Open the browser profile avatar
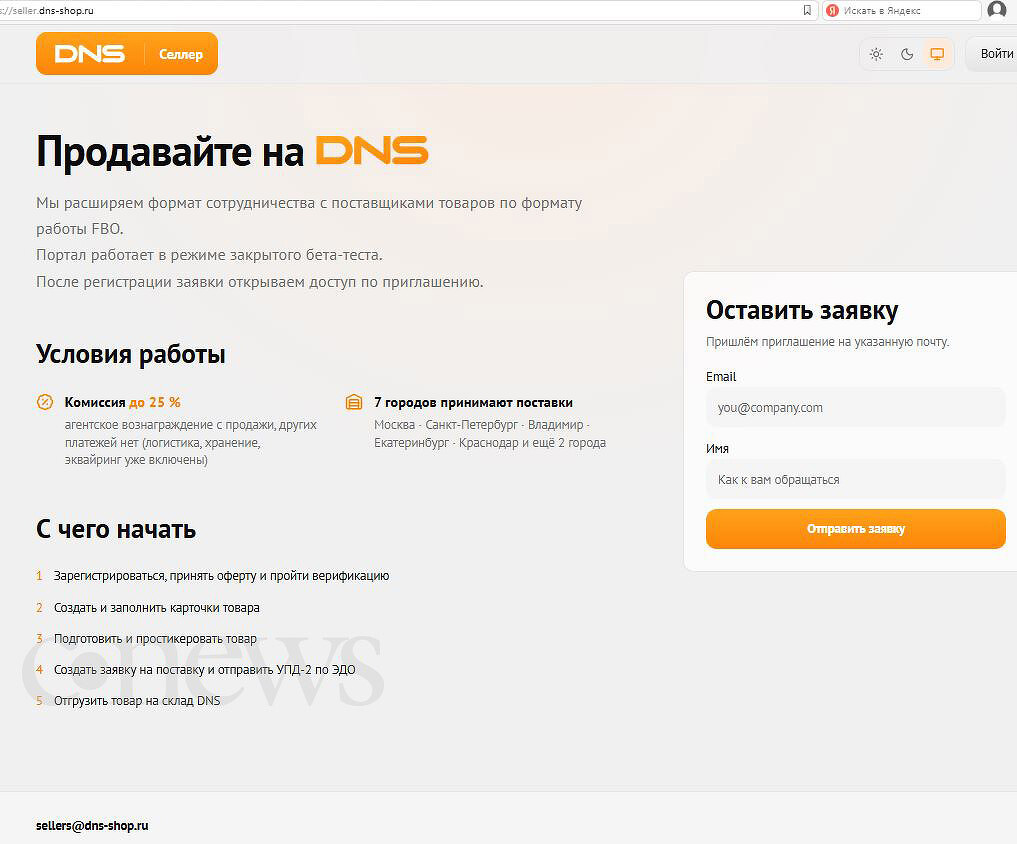The image size is (1017, 844). [x=997, y=10]
